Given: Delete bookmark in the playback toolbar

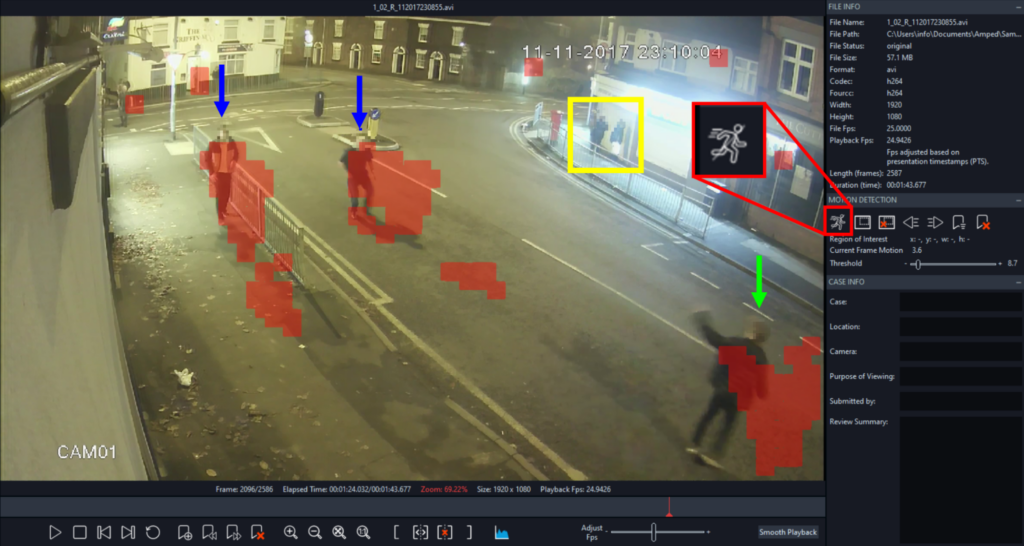Looking at the screenshot, I should (x=258, y=532).
